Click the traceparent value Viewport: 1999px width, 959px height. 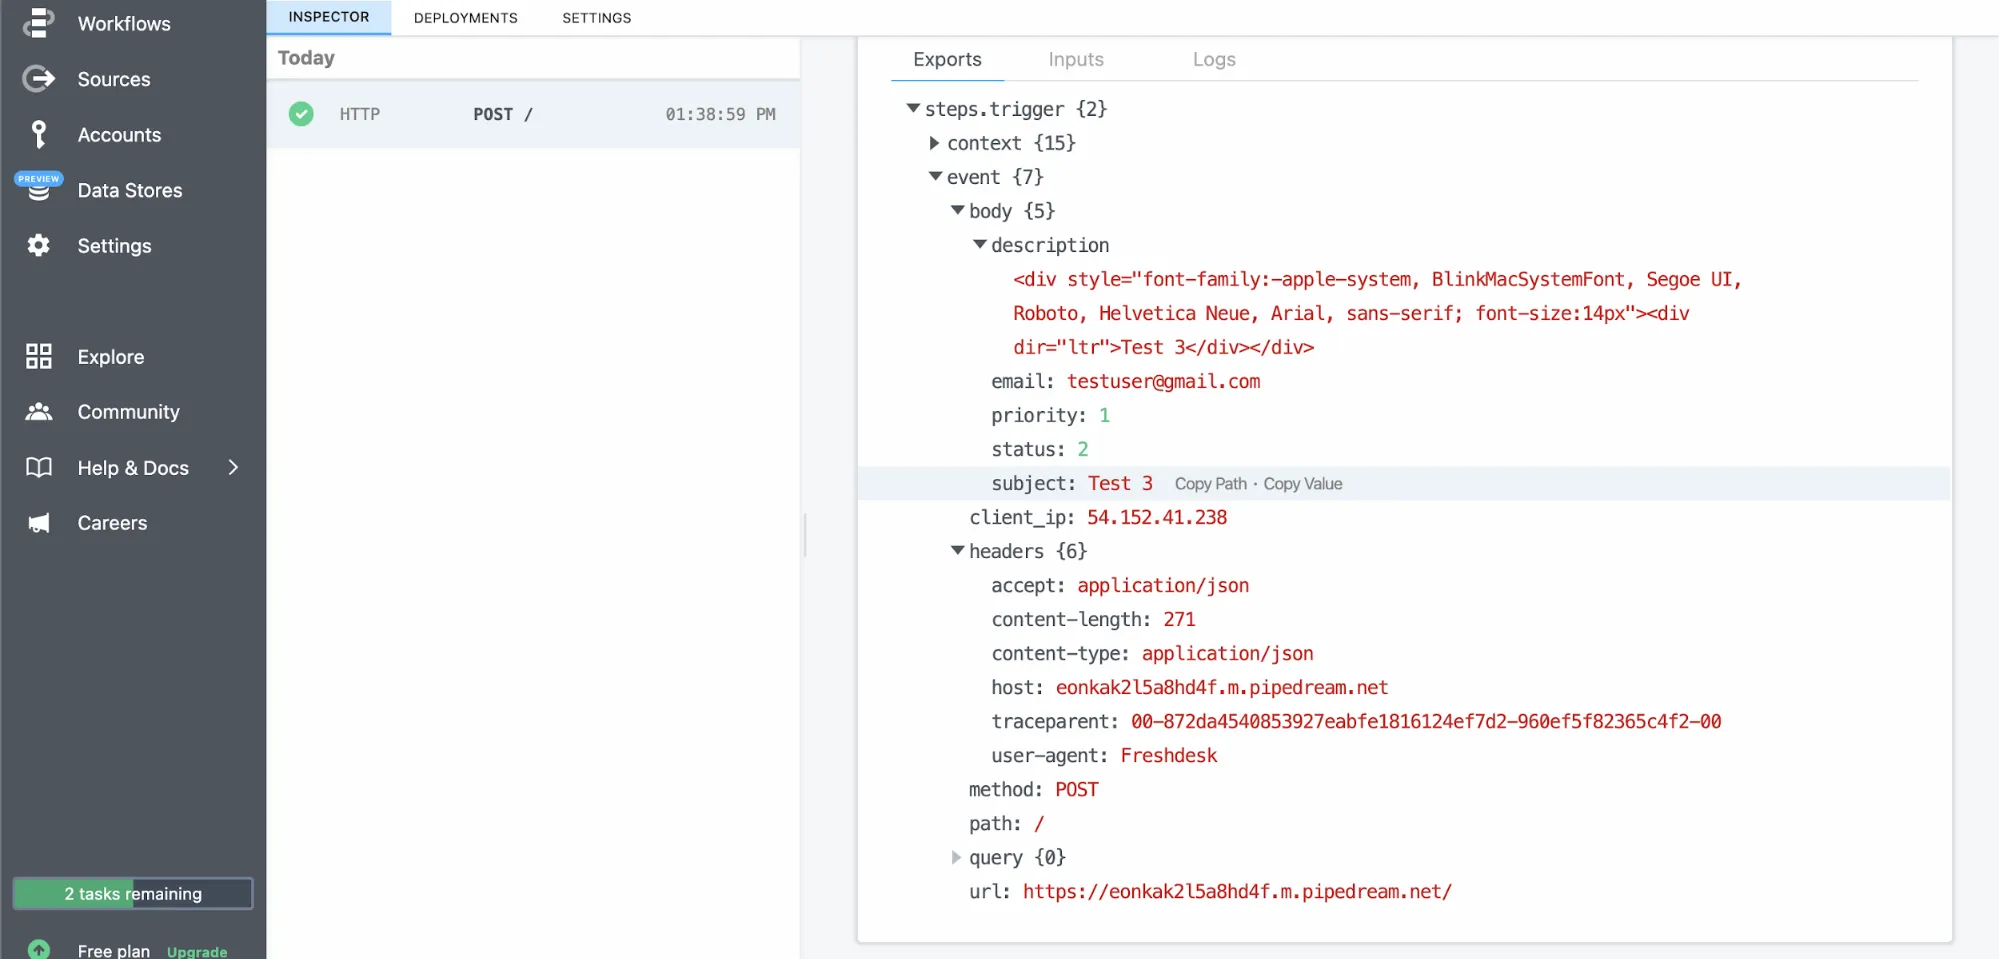[x=1426, y=721]
